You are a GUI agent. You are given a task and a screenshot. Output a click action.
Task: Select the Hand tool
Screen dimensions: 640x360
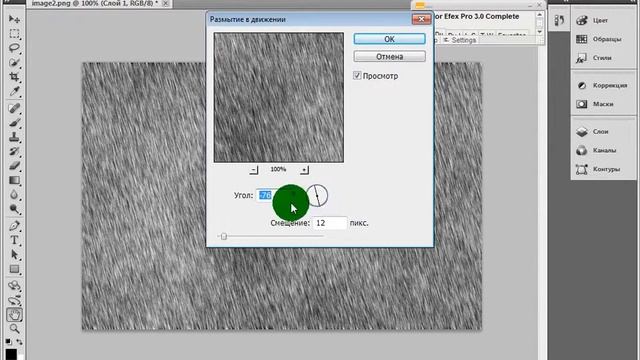[x=14, y=315]
